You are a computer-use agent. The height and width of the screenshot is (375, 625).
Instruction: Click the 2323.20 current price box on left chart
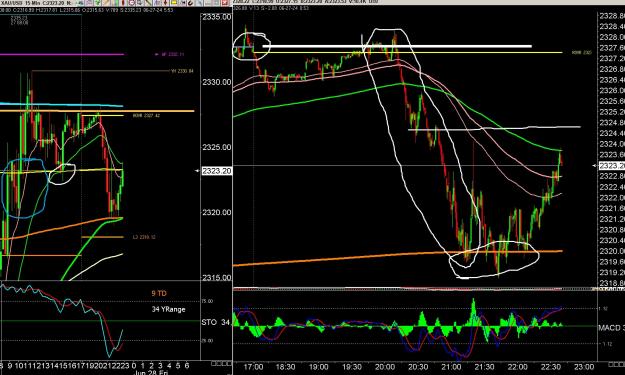click(216, 171)
